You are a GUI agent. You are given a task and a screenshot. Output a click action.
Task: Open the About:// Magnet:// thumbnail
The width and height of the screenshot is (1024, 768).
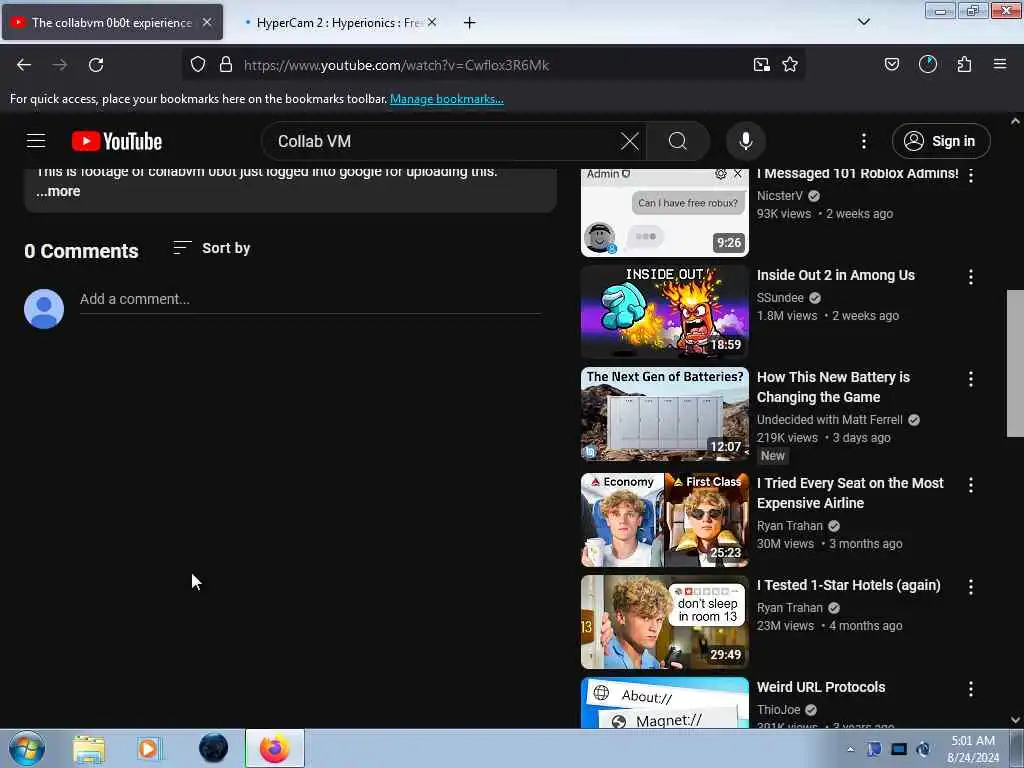pos(665,702)
